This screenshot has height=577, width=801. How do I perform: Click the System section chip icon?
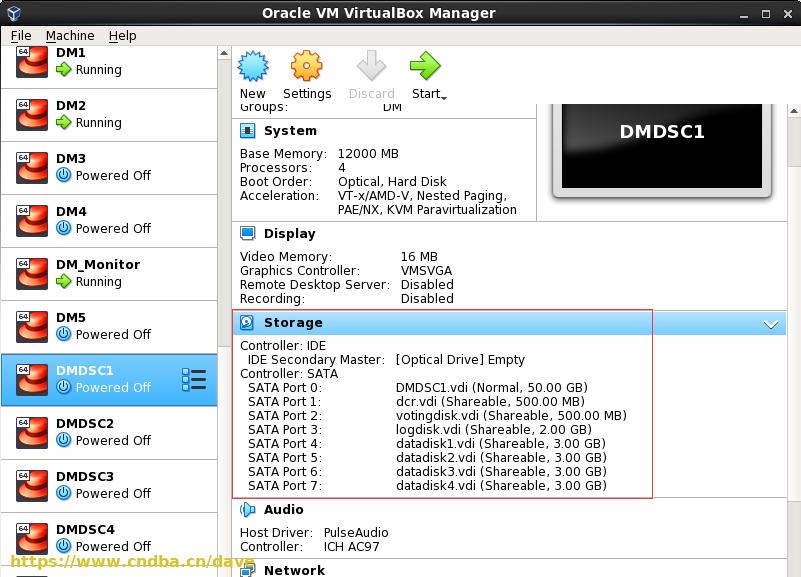click(x=248, y=131)
